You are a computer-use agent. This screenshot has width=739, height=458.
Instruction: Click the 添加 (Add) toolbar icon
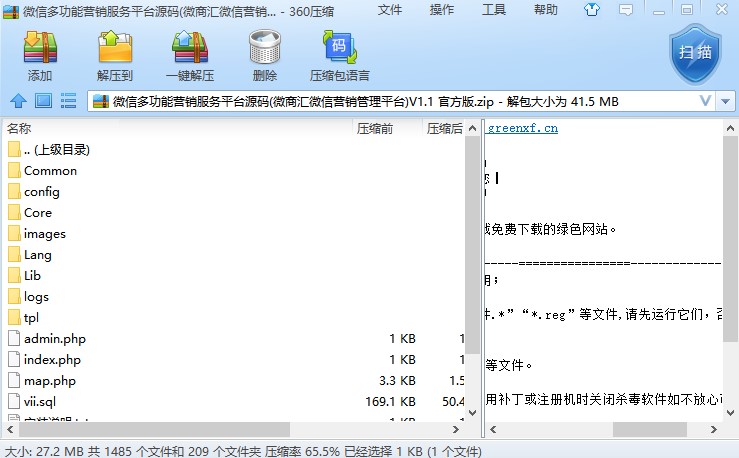[x=40, y=48]
